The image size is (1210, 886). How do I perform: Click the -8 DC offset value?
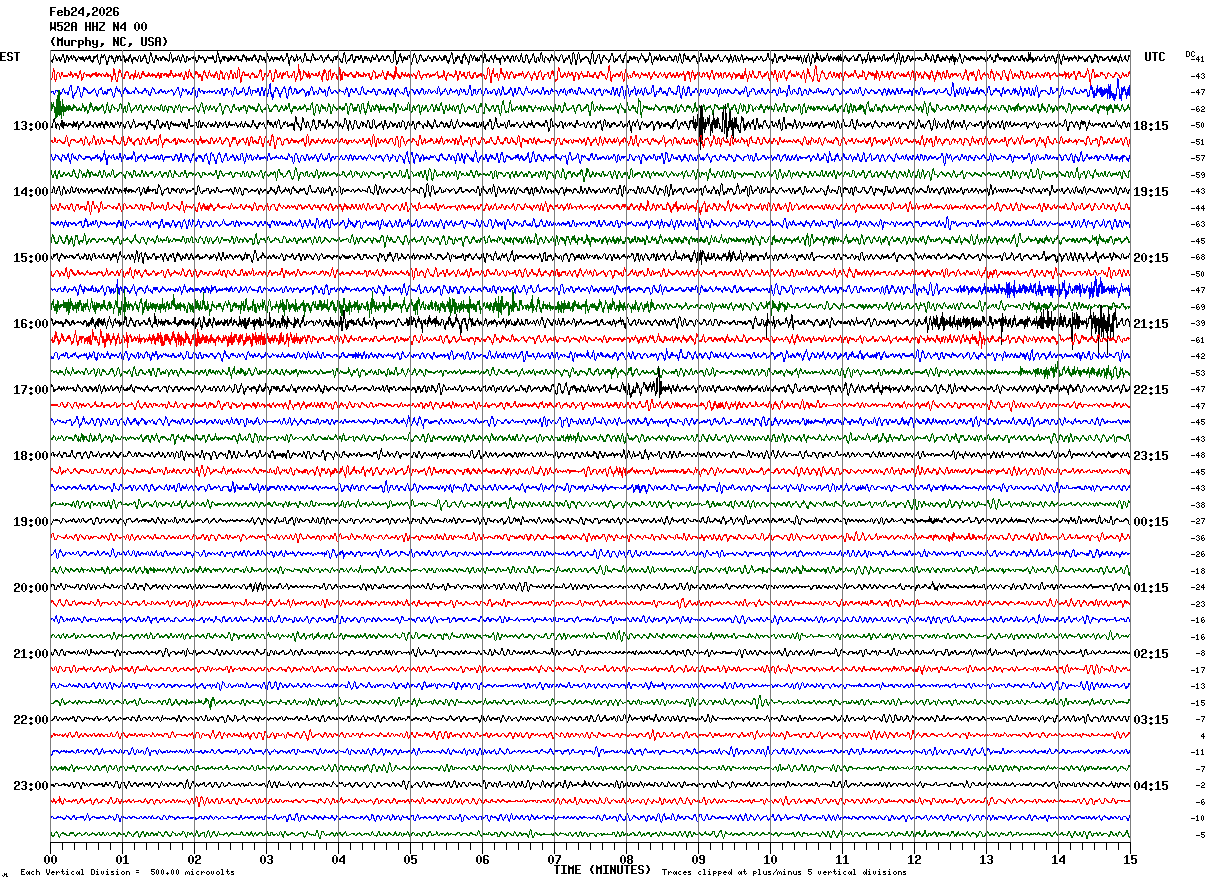1200,654
